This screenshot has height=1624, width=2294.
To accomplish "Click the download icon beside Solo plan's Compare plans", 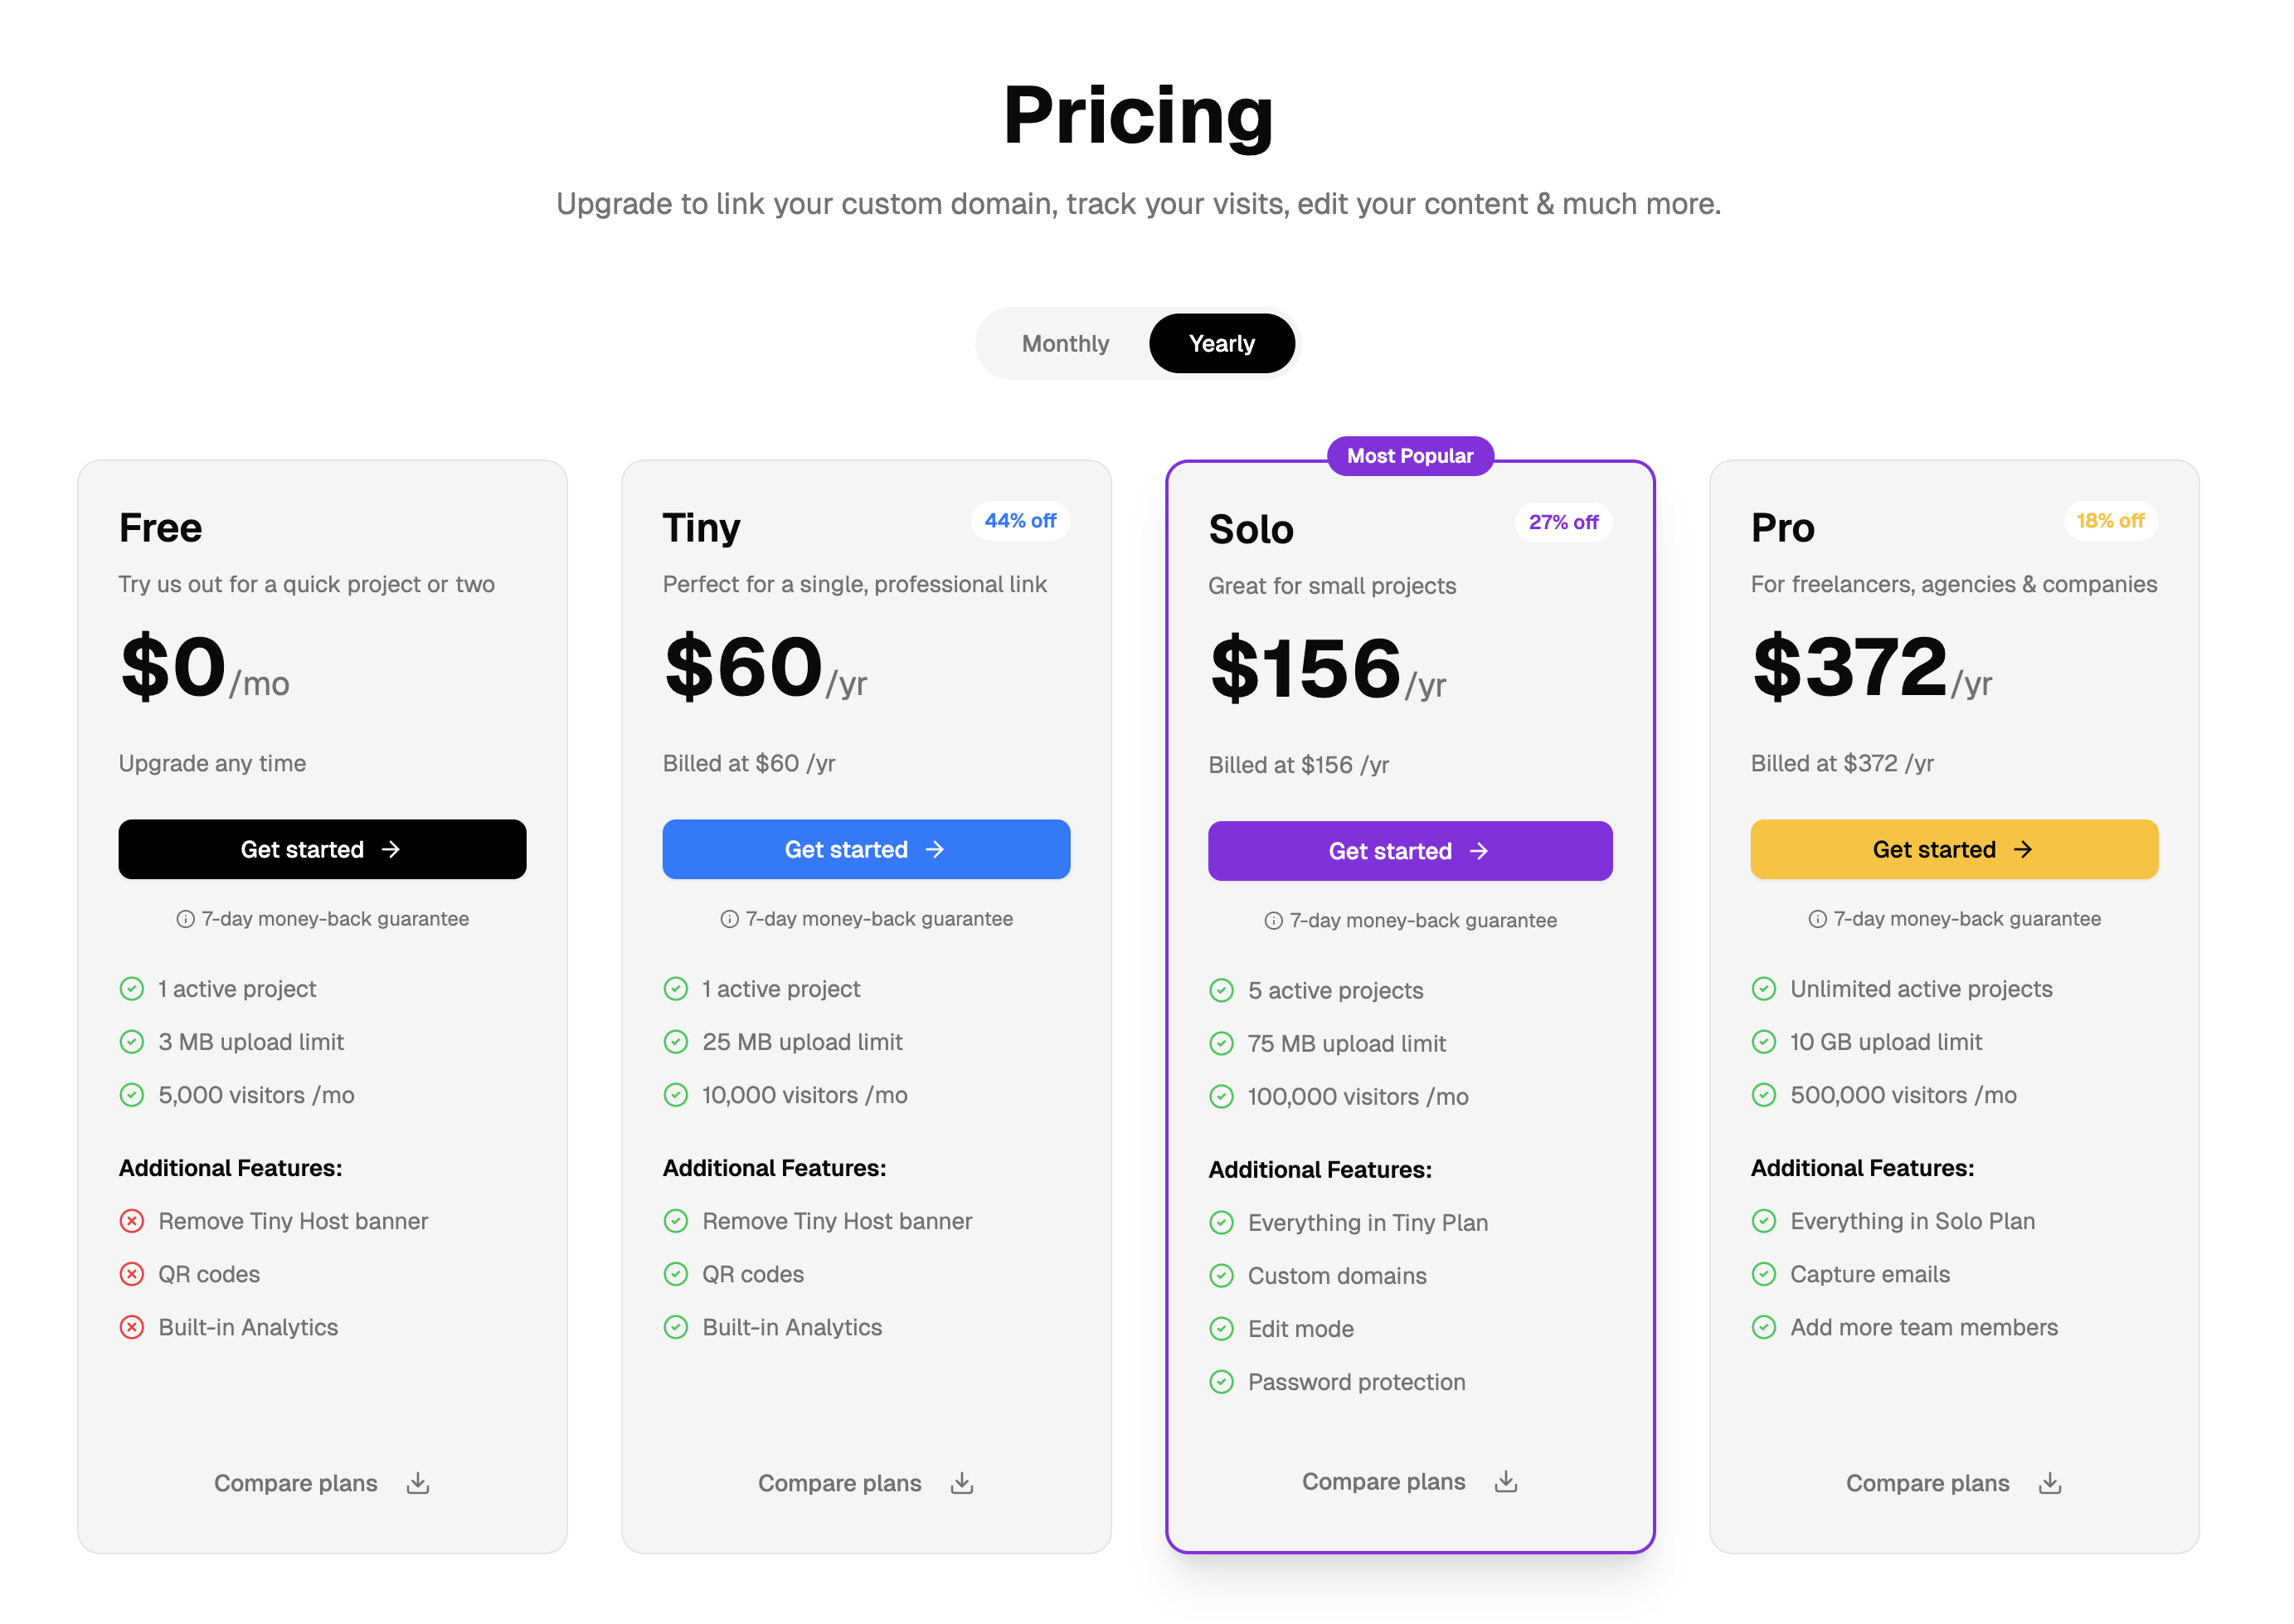I will (x=1506, y=1481).
